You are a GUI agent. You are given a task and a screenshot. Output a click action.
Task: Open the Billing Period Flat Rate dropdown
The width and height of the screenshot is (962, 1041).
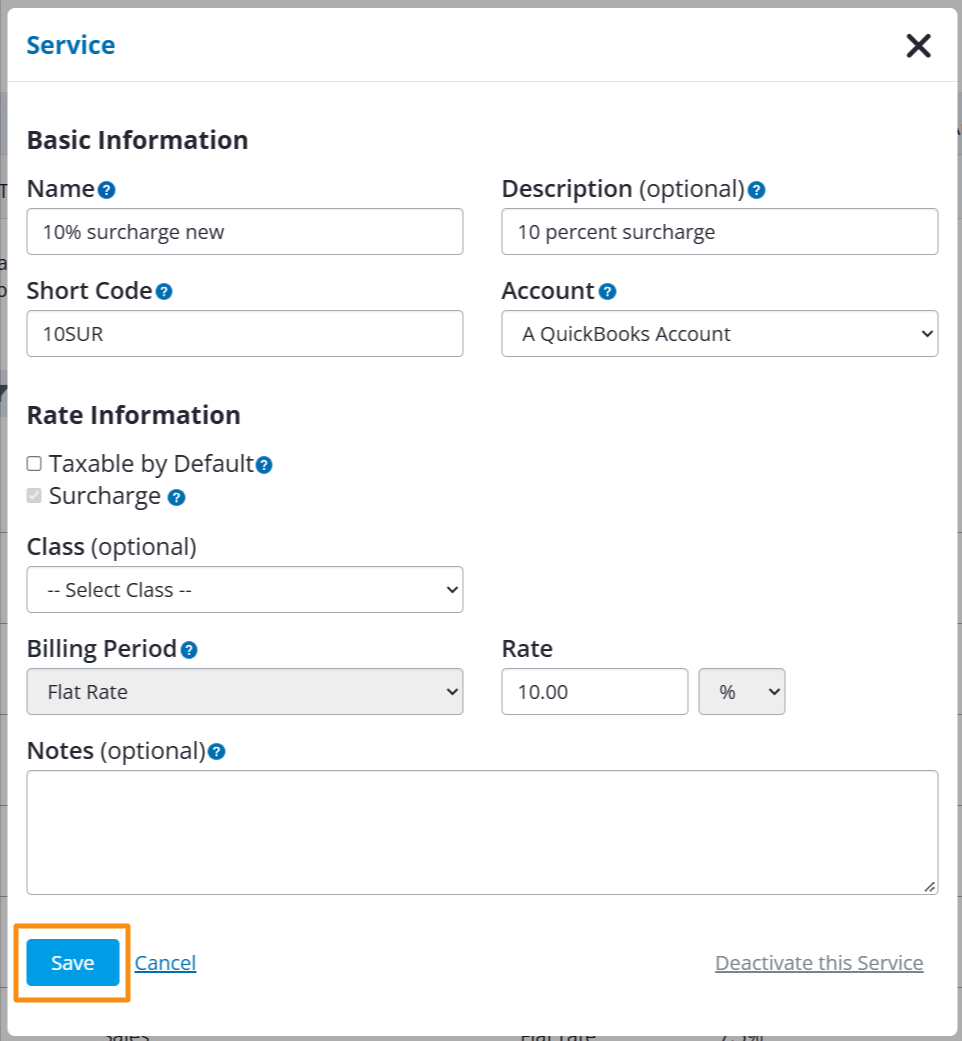point(245,692)
